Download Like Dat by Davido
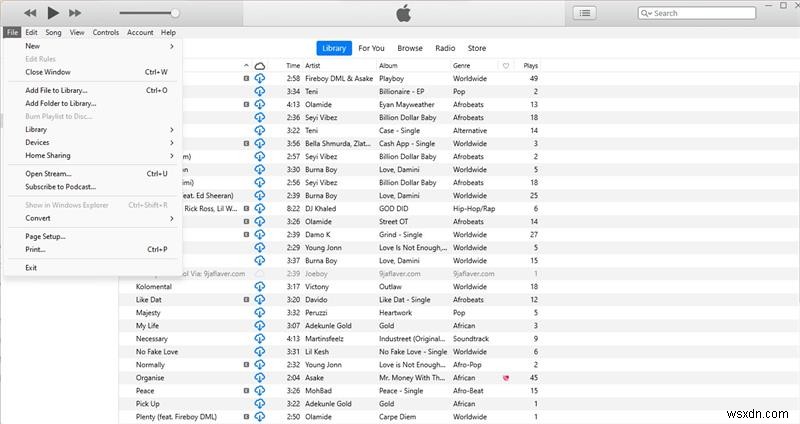This screenshot has width=800, height=424. pyautogui.click(x=260, y=300)
